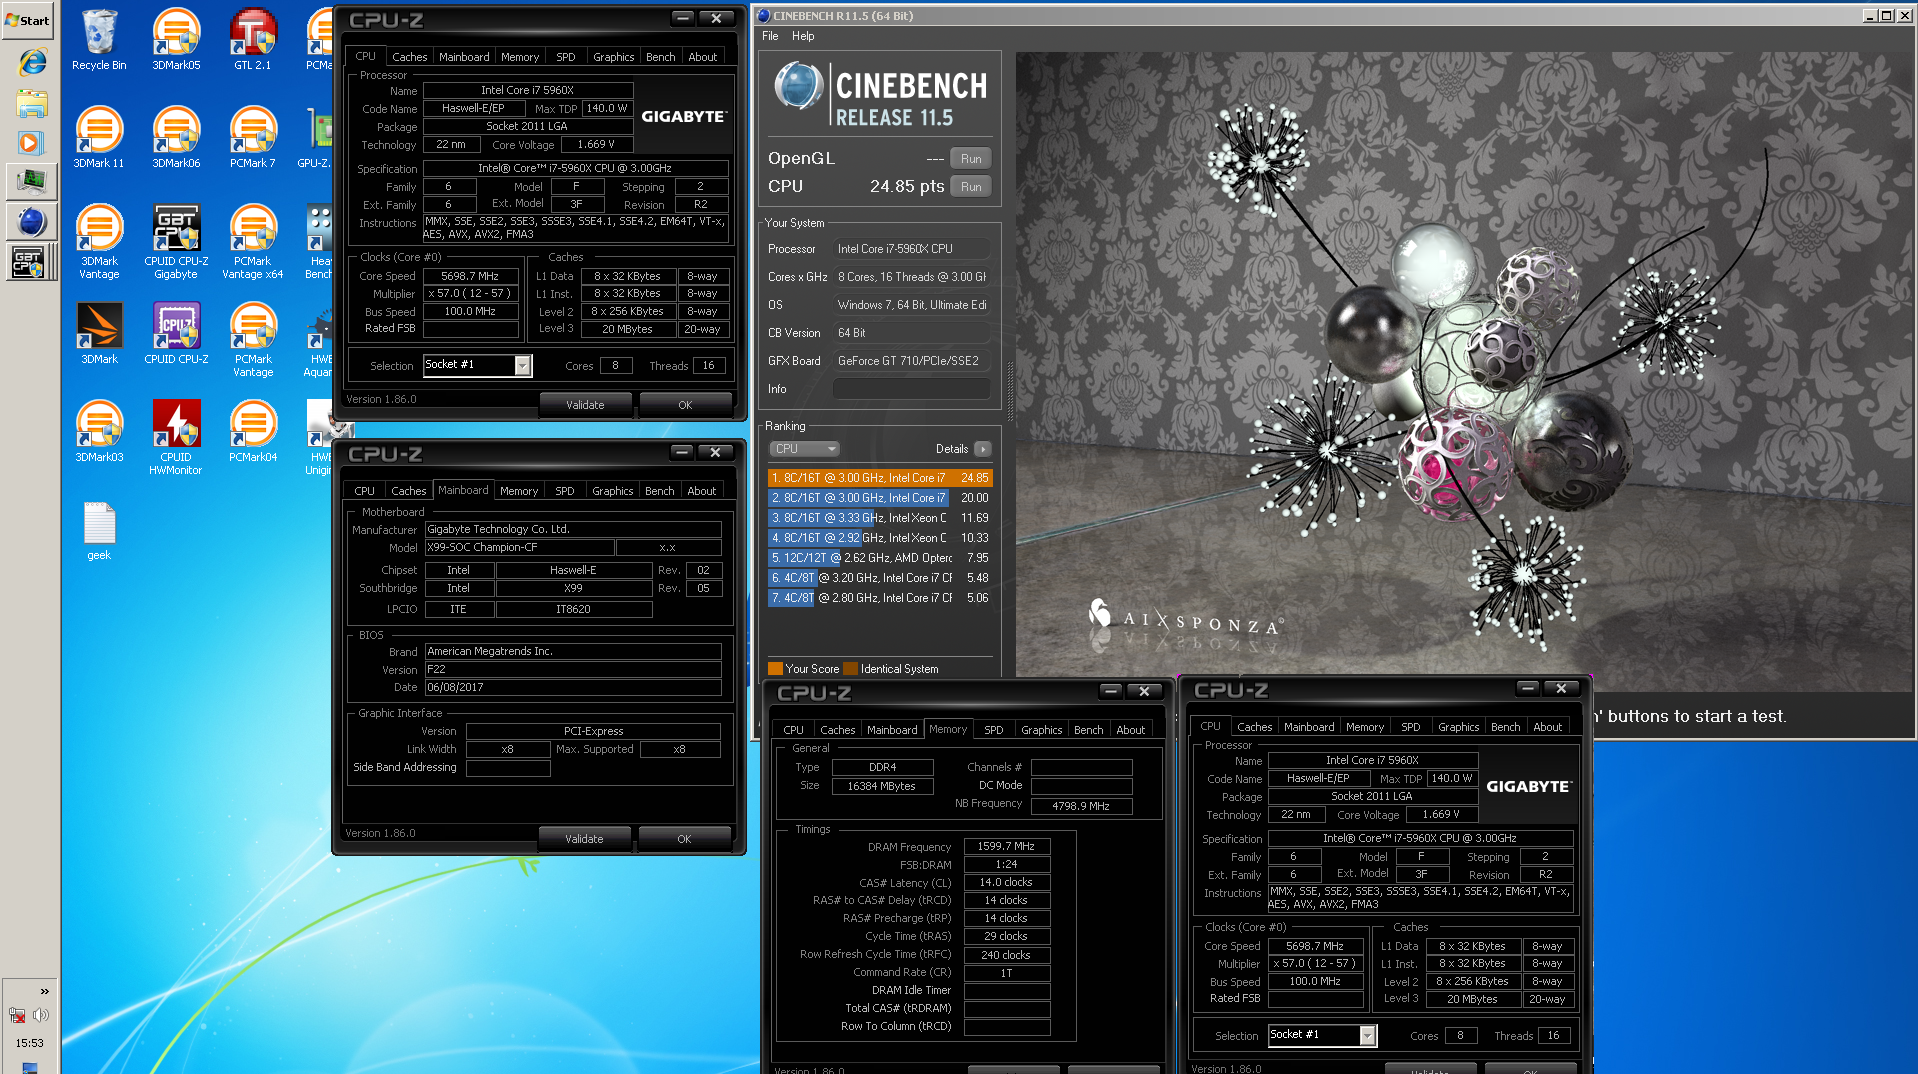Select ranking row one scoring 24.85
1918x1074 pixels.
coord(879,478)
